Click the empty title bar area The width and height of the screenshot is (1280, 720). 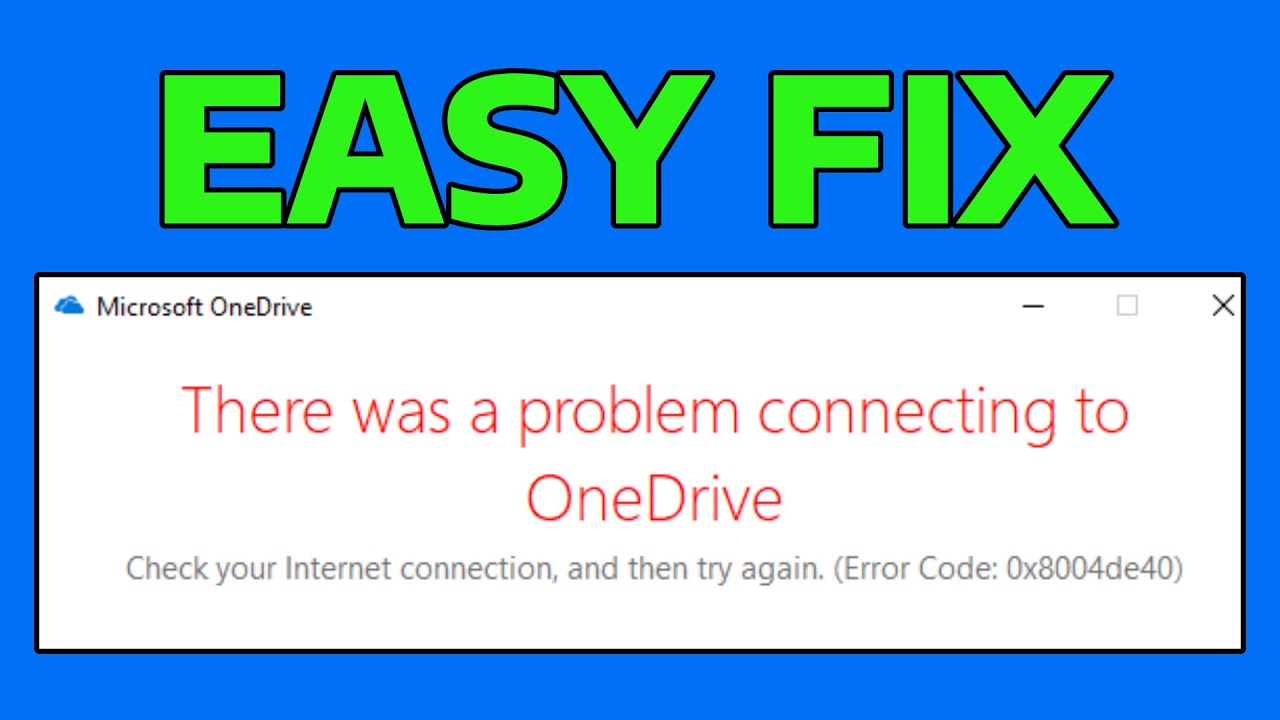660,306
